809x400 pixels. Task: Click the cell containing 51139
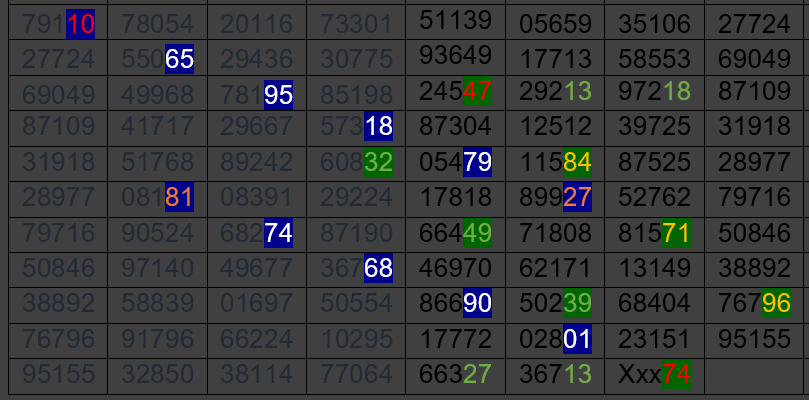pyautogui.click(x=455, y=23)
